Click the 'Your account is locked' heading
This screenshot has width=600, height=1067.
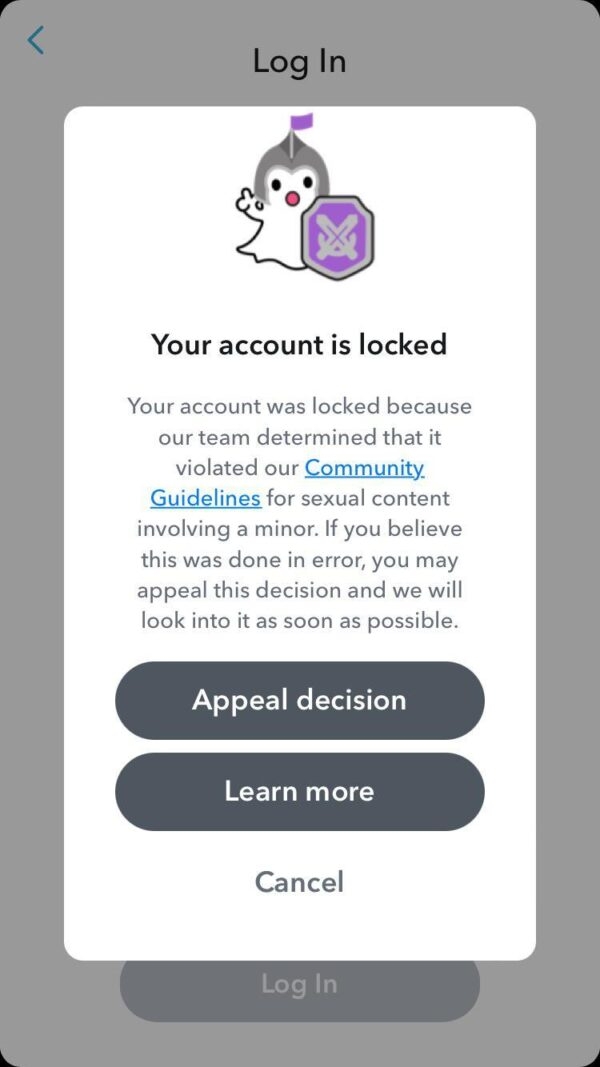(x=299, y=345)
